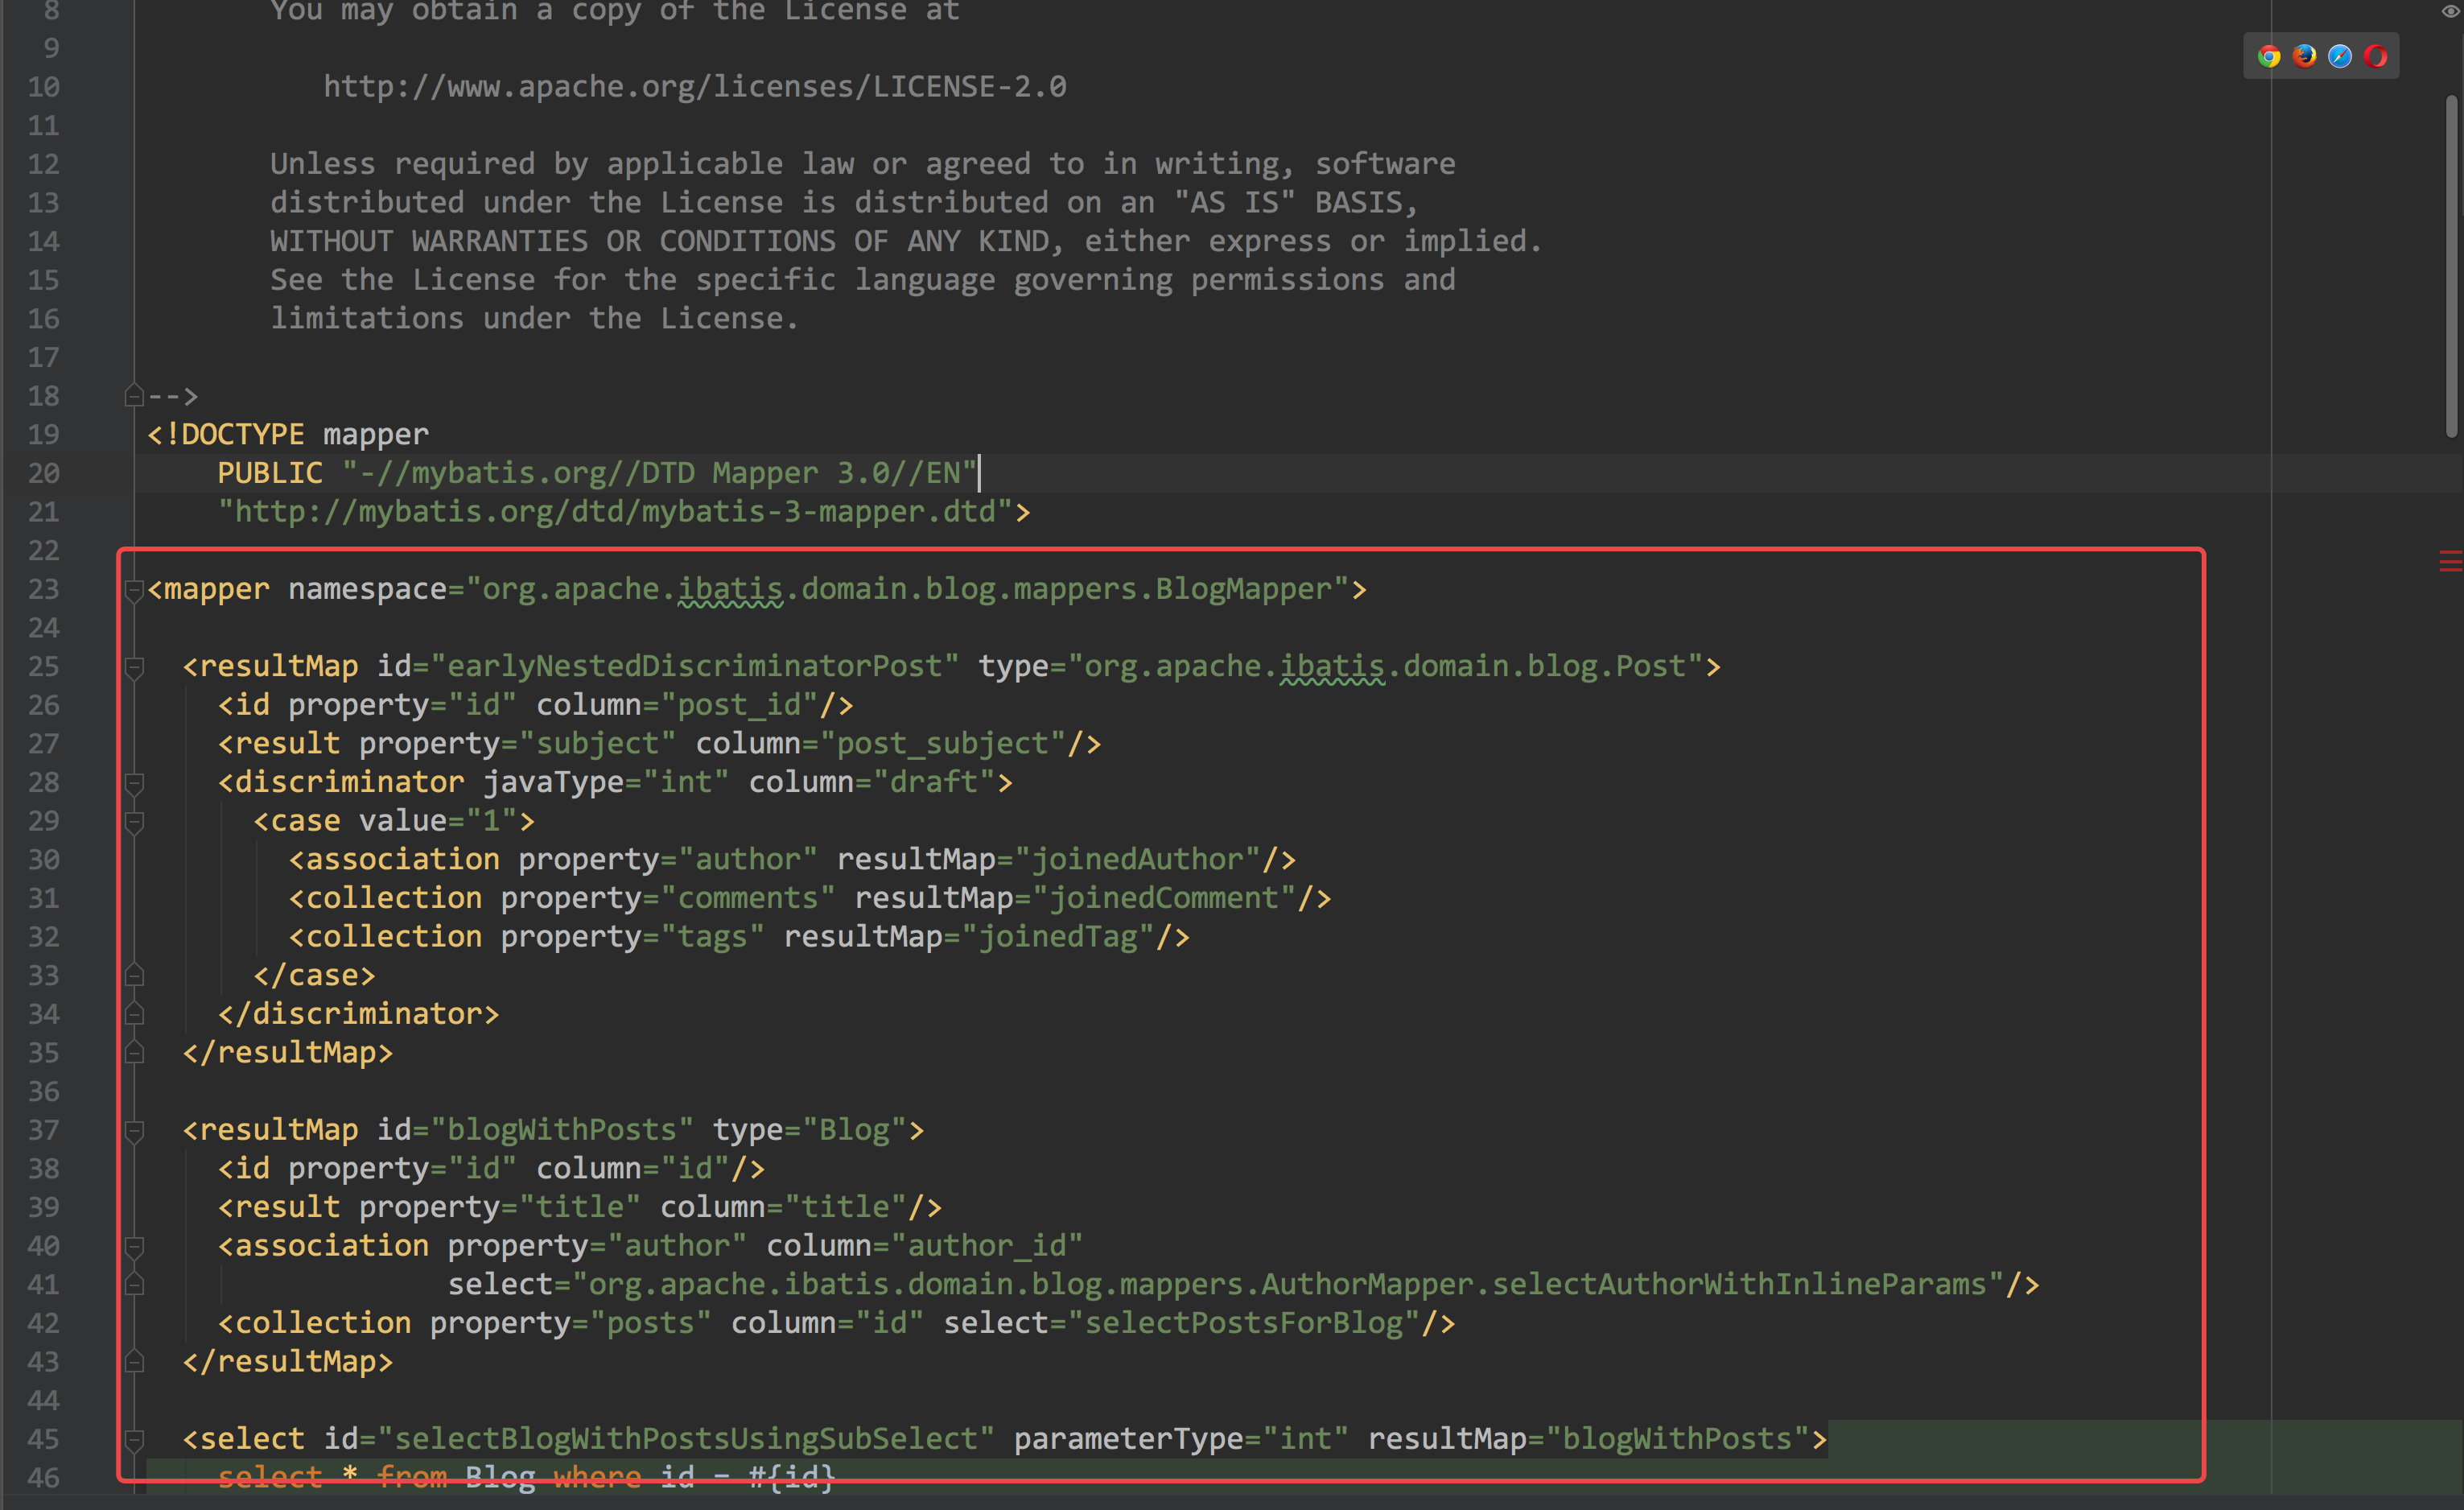Click the vertical editor scrollbar thumb

pos(2452,265)
